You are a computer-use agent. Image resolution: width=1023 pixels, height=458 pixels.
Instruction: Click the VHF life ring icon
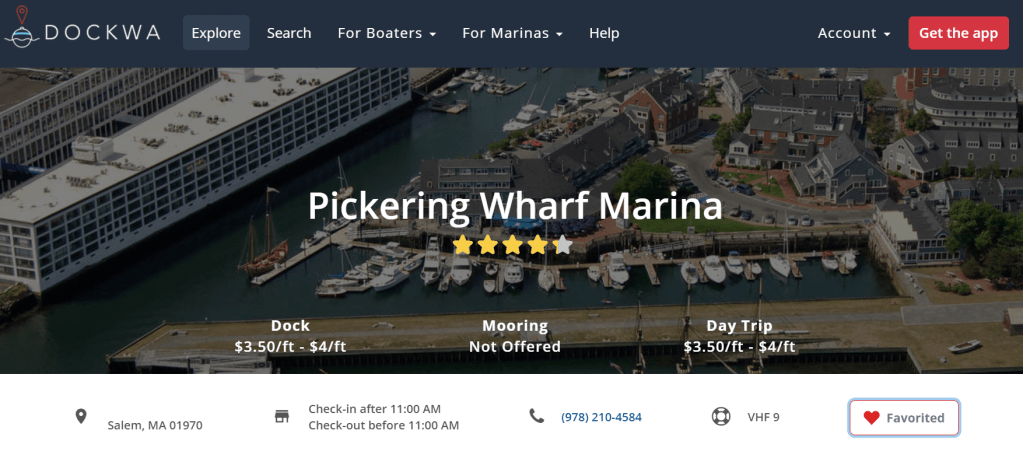720,416
